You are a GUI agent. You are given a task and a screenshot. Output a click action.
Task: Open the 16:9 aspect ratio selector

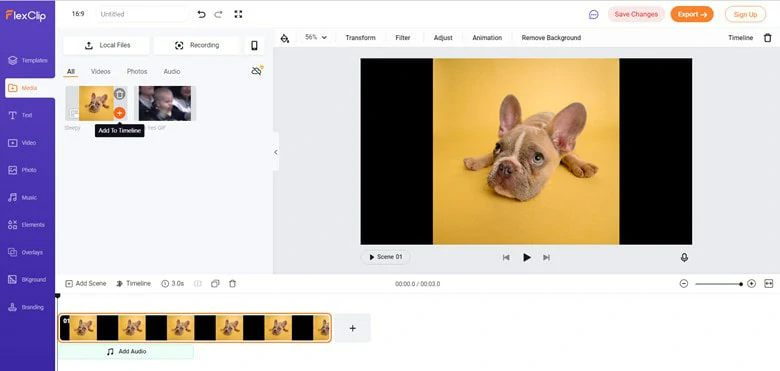(x=78, y=14)
